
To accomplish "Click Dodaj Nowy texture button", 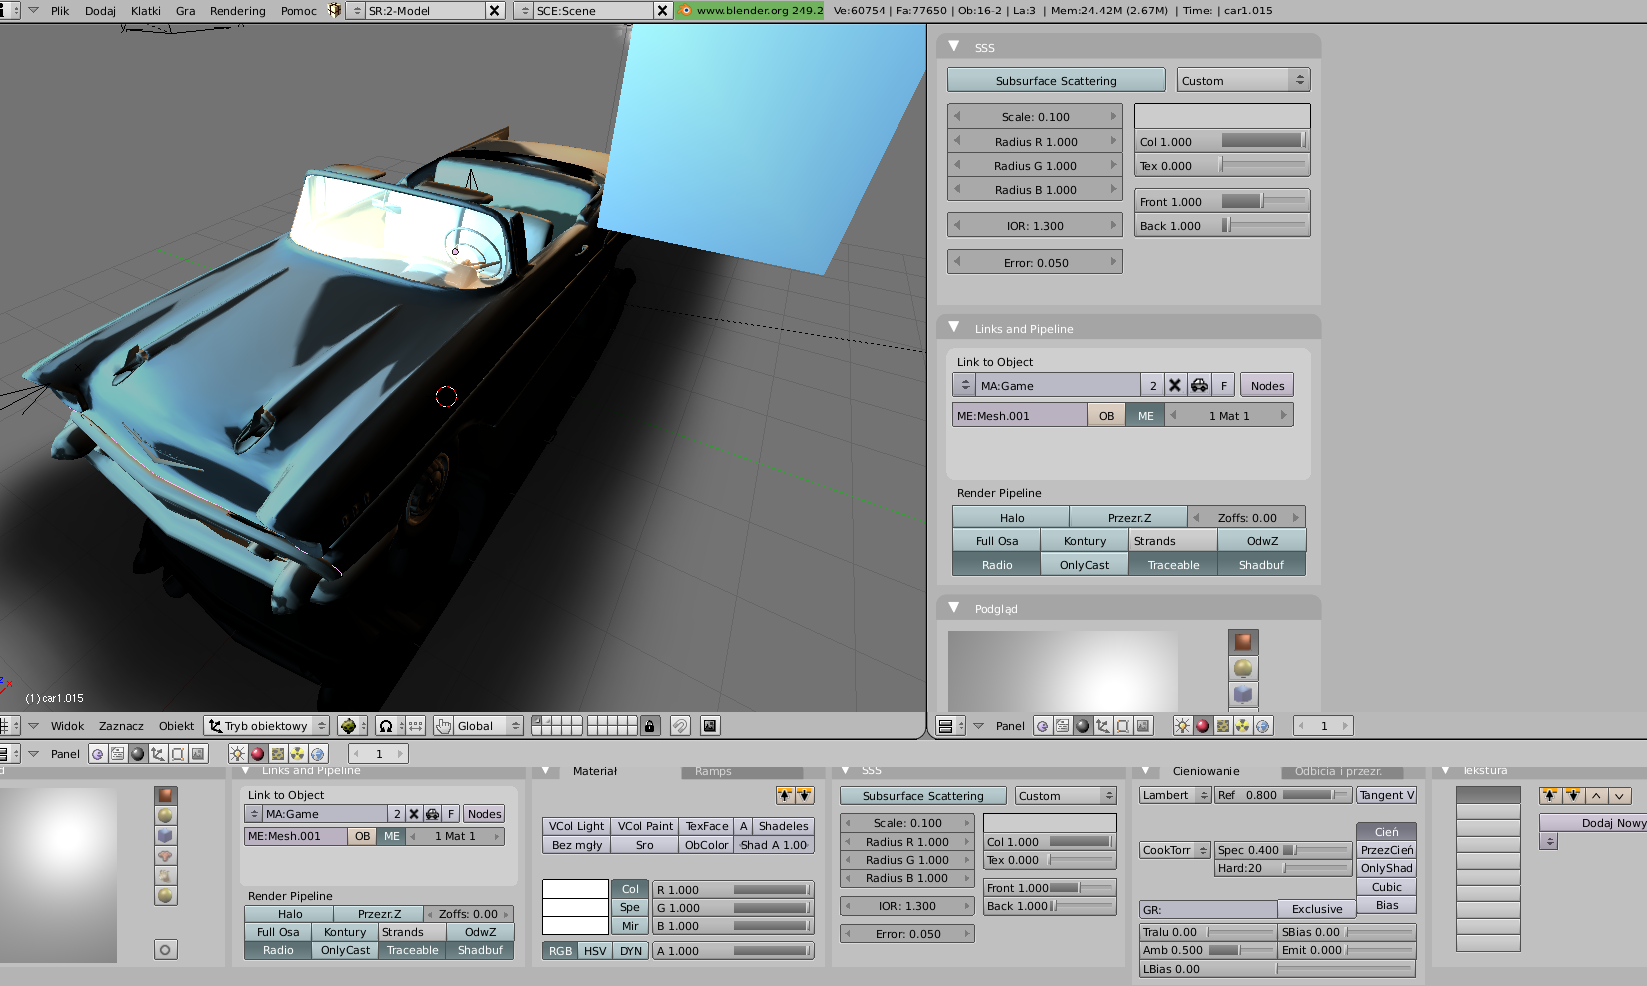I will pyautogui.click(x=1597, y=823).
